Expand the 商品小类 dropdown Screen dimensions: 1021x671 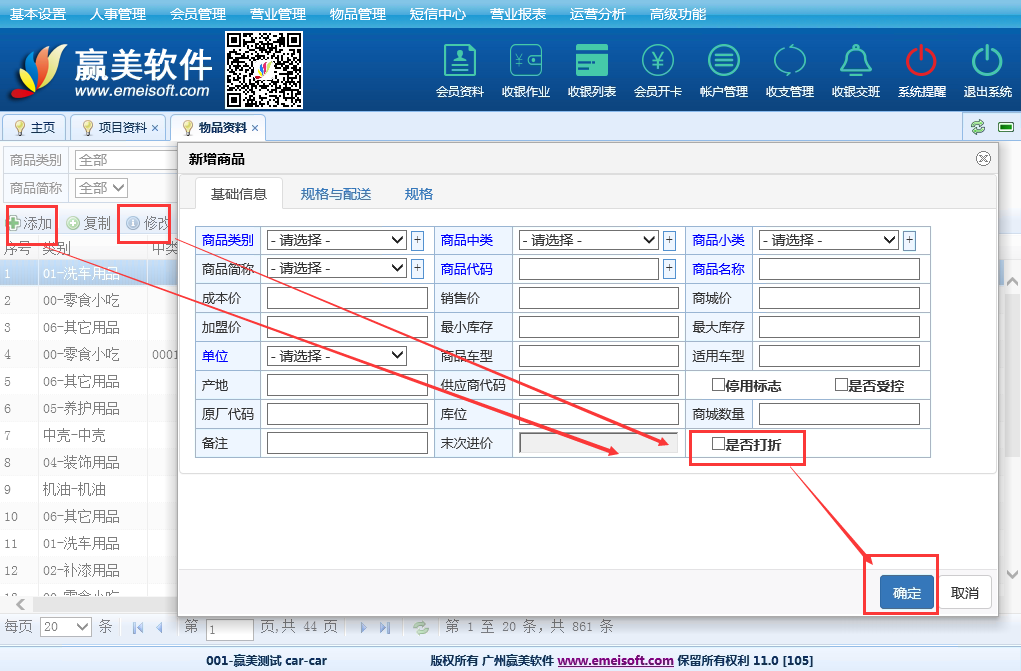click(x=828, y=240)
